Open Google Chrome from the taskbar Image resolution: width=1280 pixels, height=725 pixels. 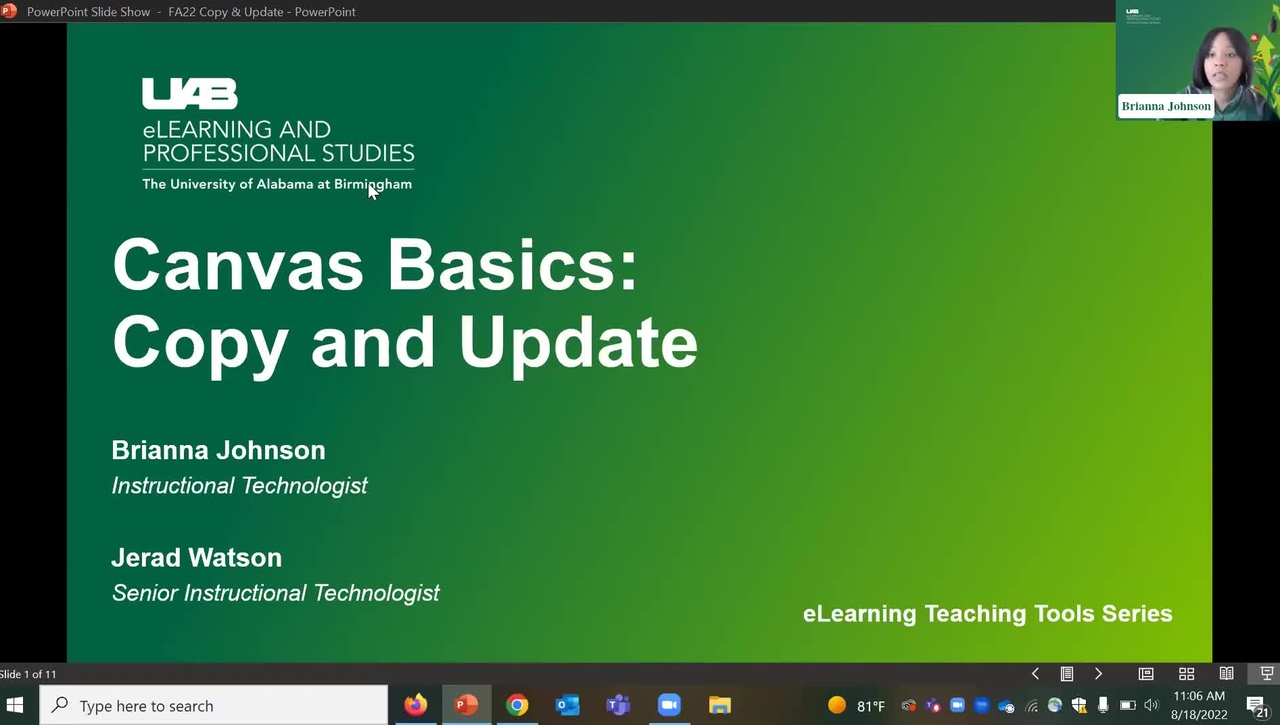(517, 705)
